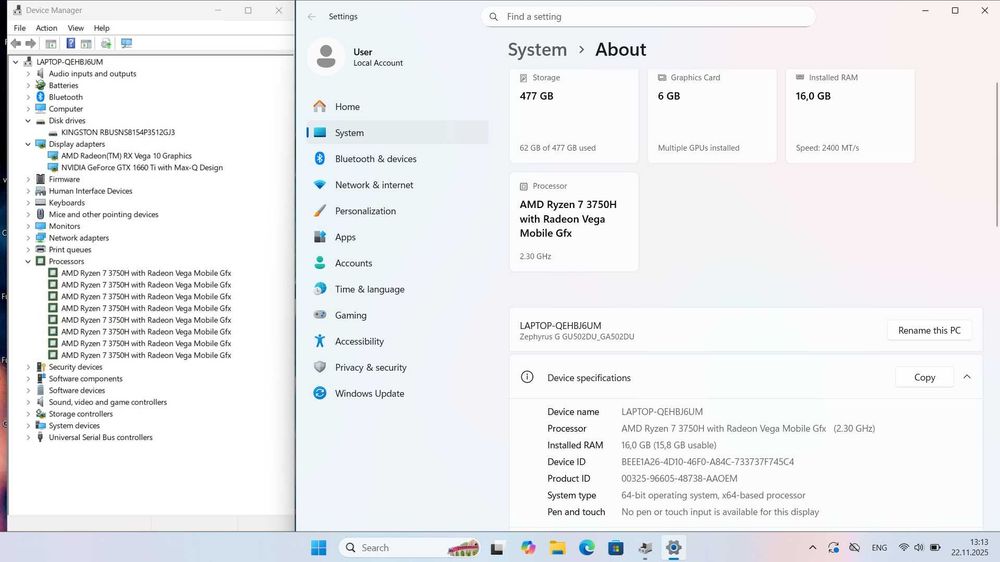Screen dimensions: 1000x562
Task: Expand Universal Serial Bus controllers node
Action: coord(28,438)
